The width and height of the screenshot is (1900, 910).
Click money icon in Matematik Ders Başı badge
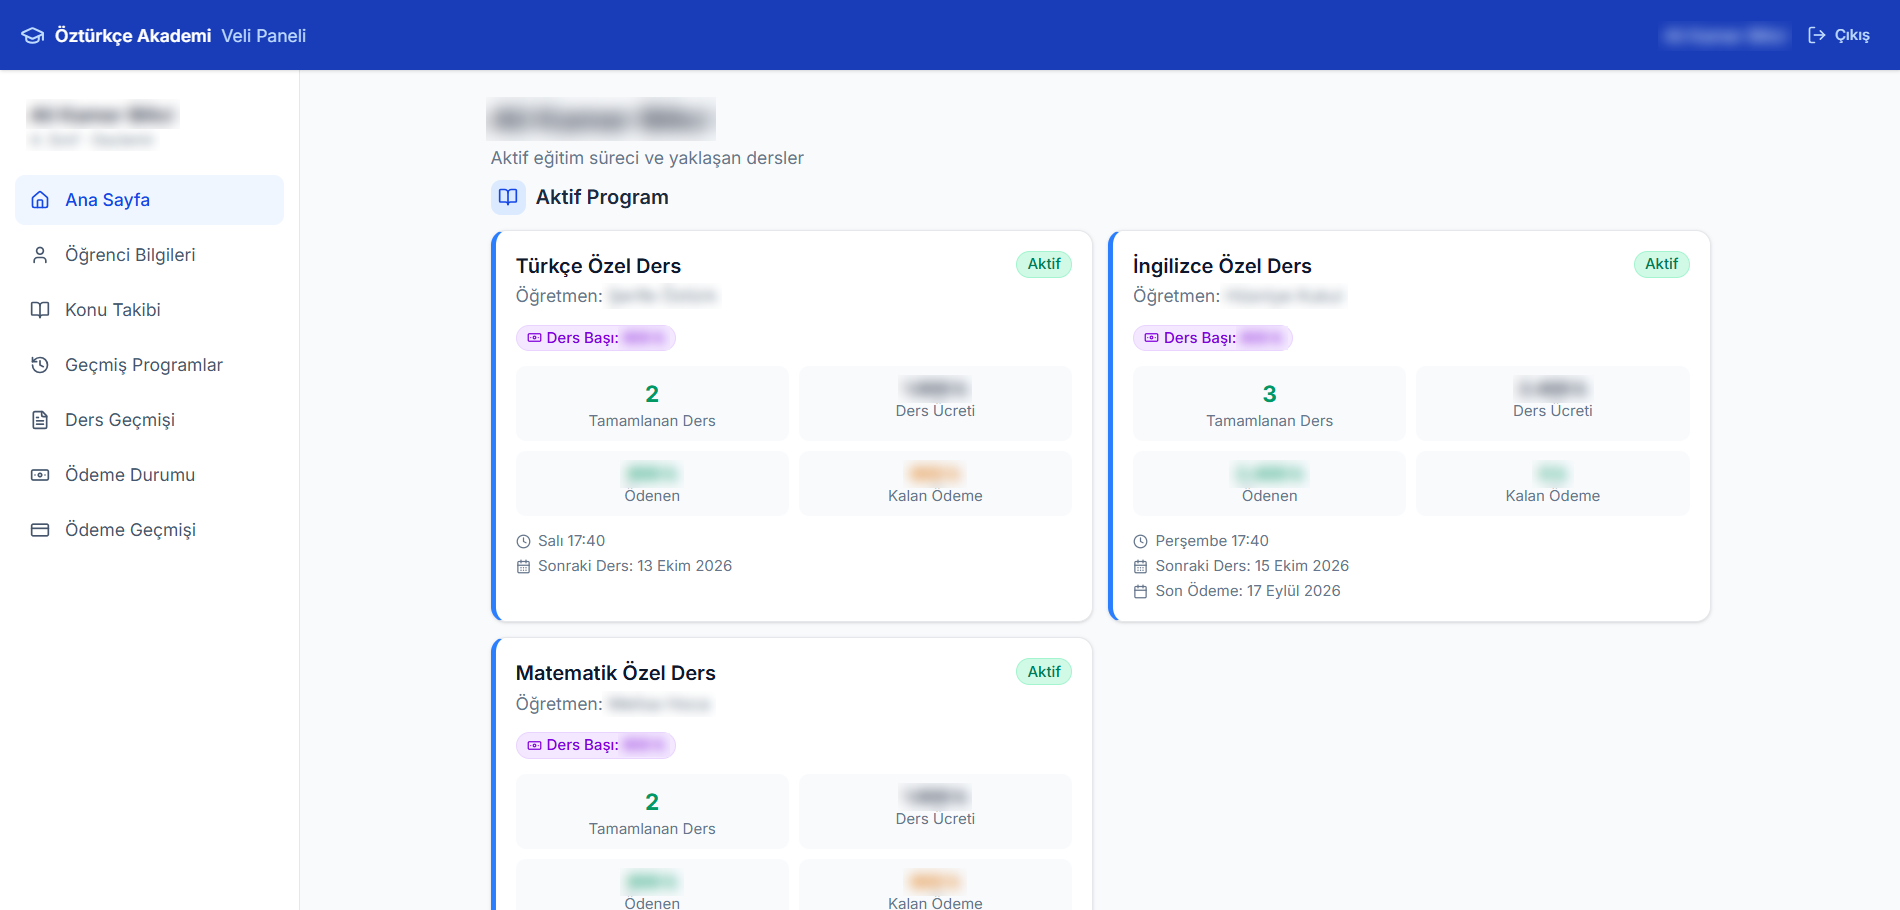[534, 745]
